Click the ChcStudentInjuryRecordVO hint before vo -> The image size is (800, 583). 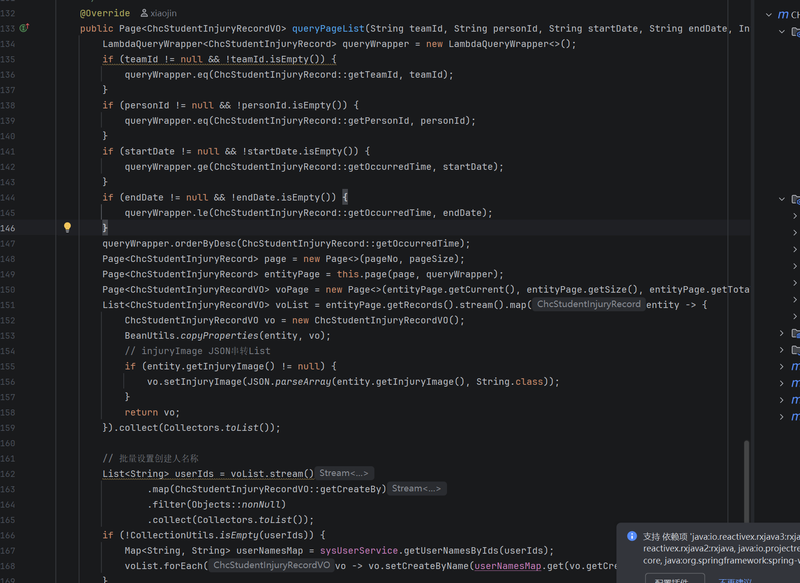271,565
